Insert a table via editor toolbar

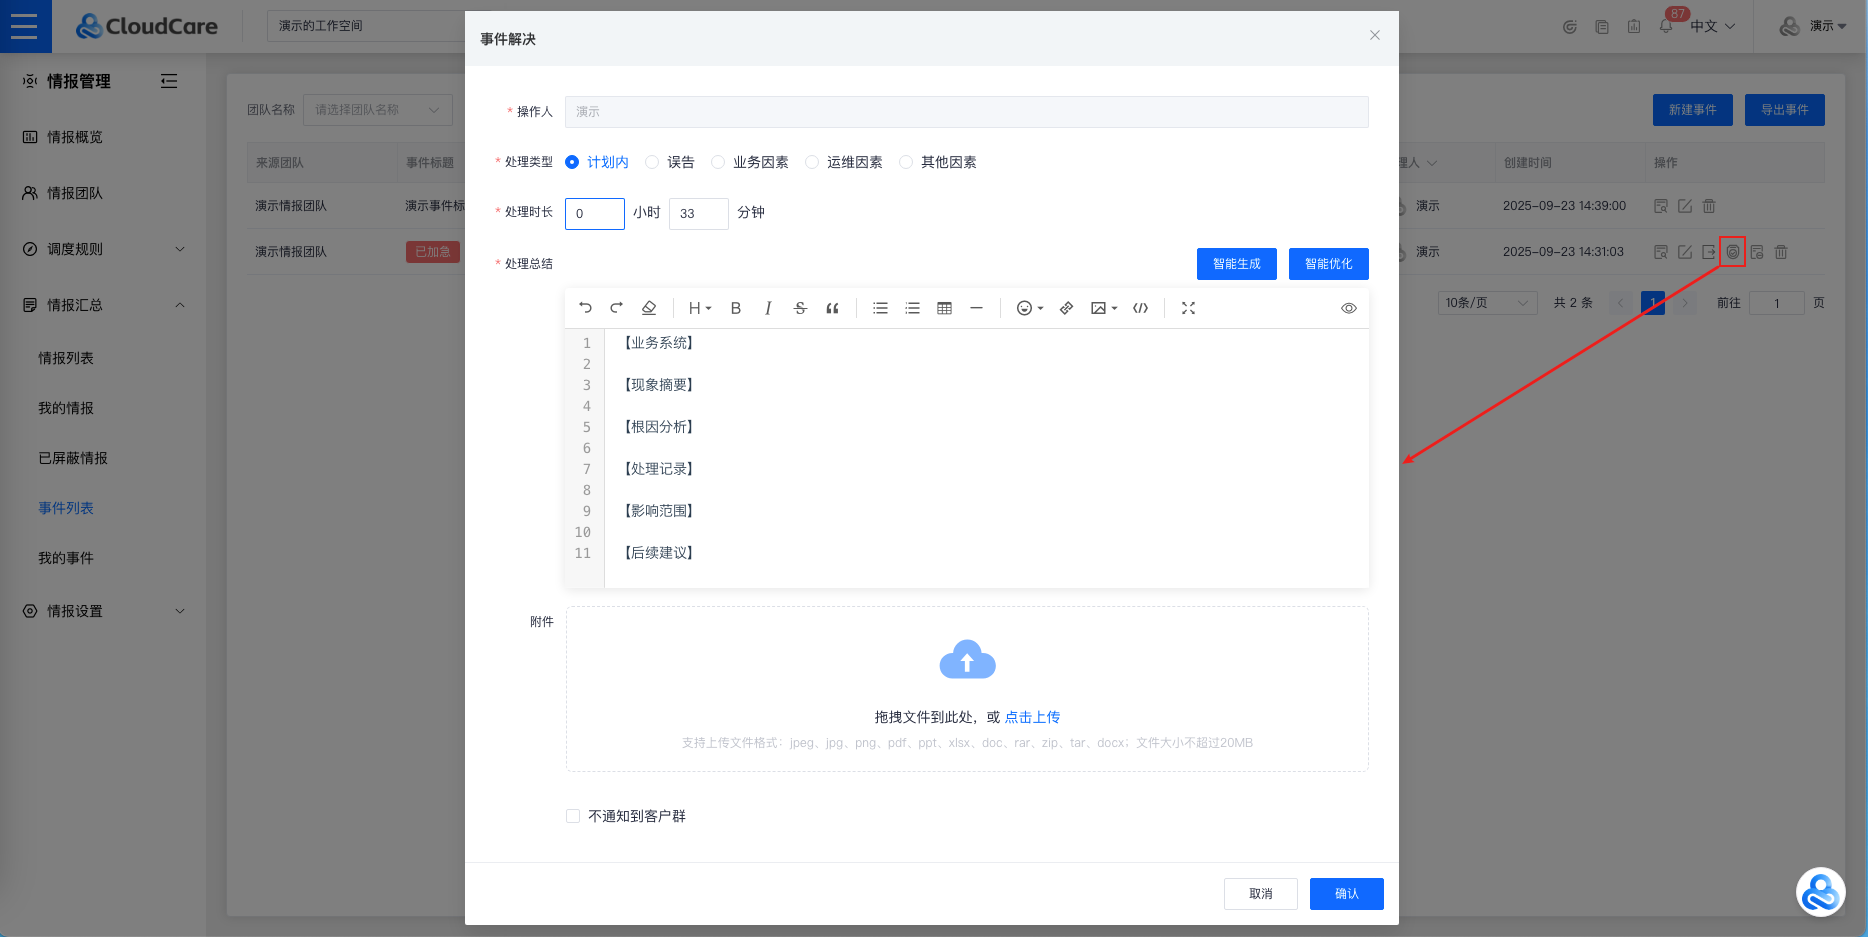pos(944,308)
